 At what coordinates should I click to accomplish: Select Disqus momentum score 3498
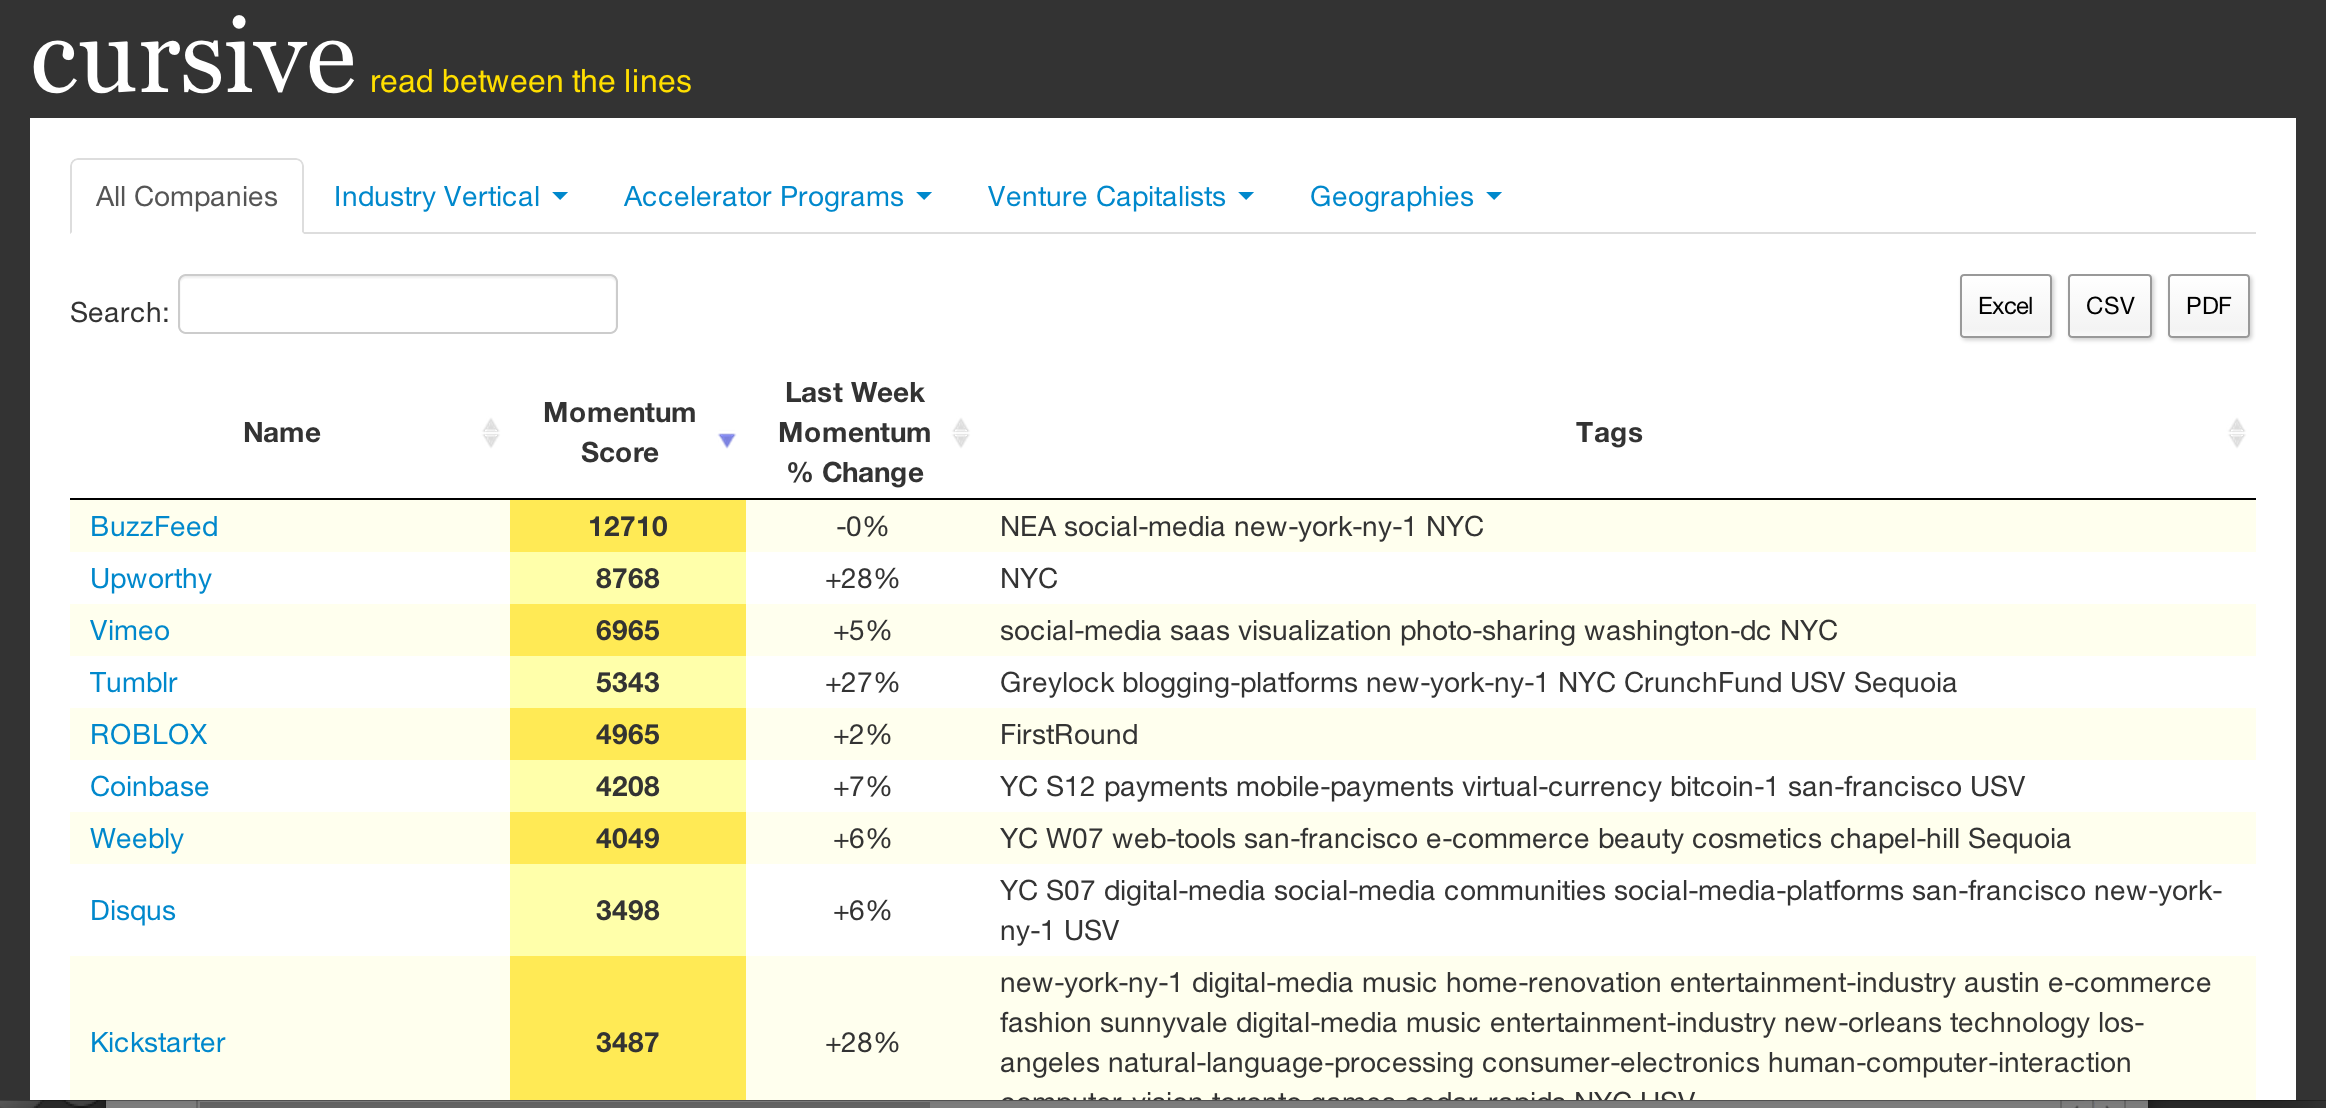tap(628, 911)
